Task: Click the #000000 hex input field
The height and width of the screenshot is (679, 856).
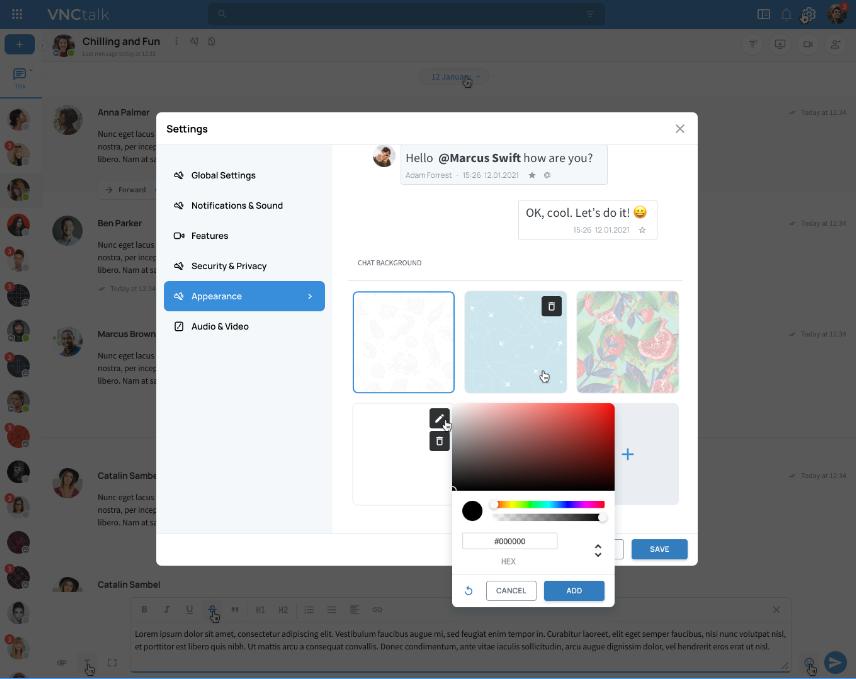Action: (510, 541)
